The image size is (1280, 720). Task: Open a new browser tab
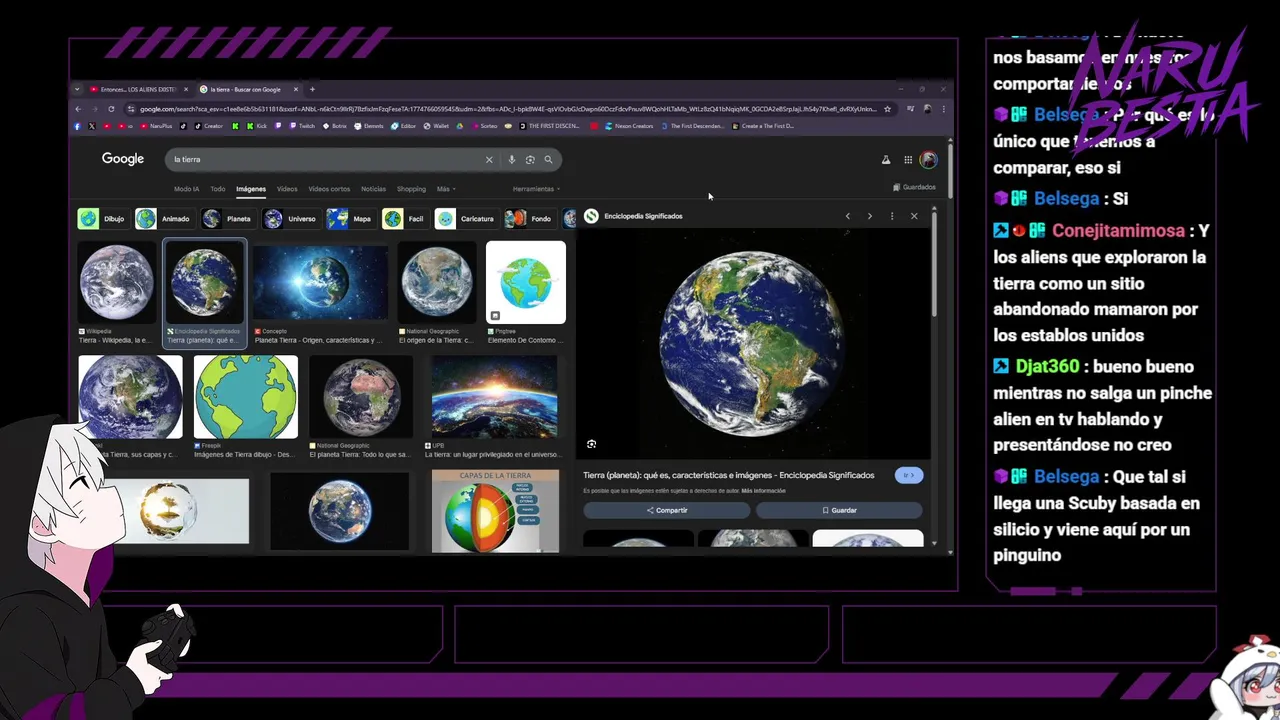click(312, 89)
